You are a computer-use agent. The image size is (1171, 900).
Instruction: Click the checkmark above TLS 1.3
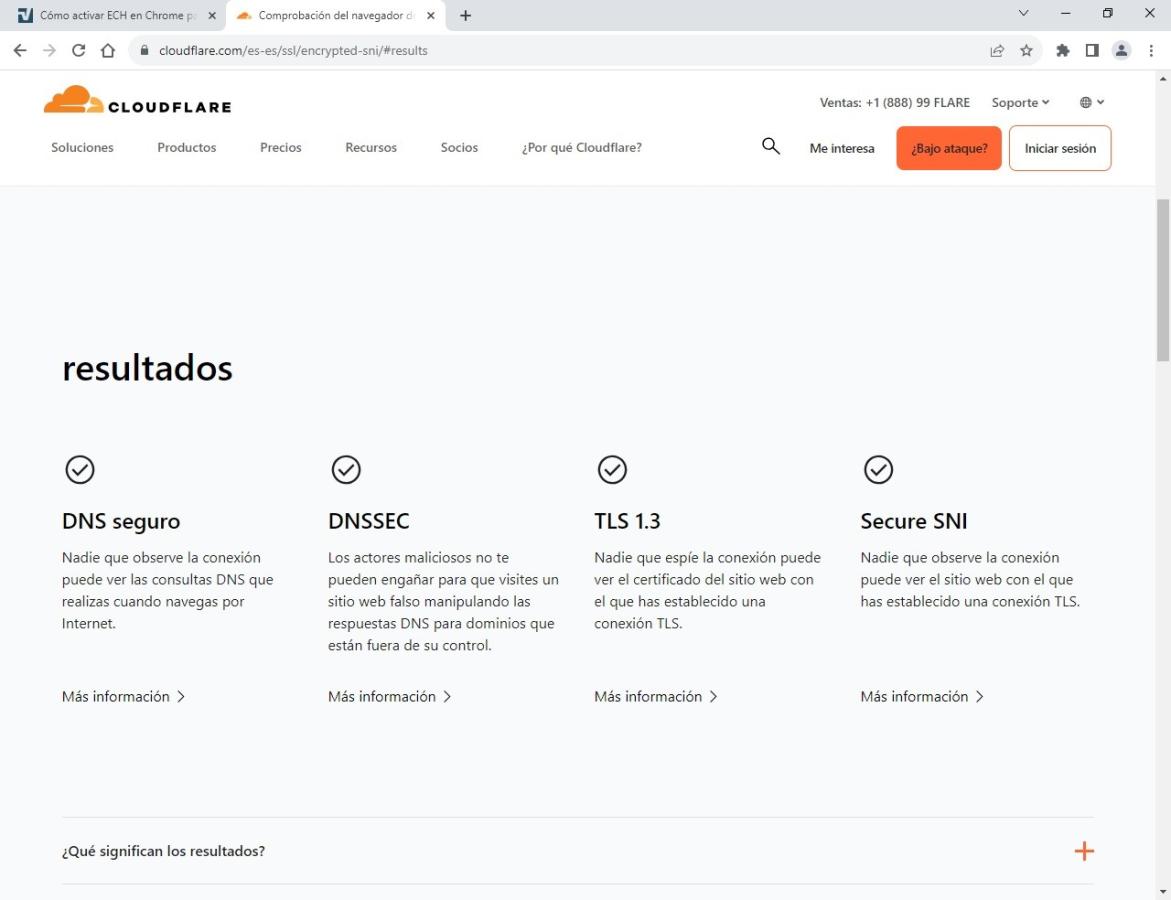coord(612,469)
